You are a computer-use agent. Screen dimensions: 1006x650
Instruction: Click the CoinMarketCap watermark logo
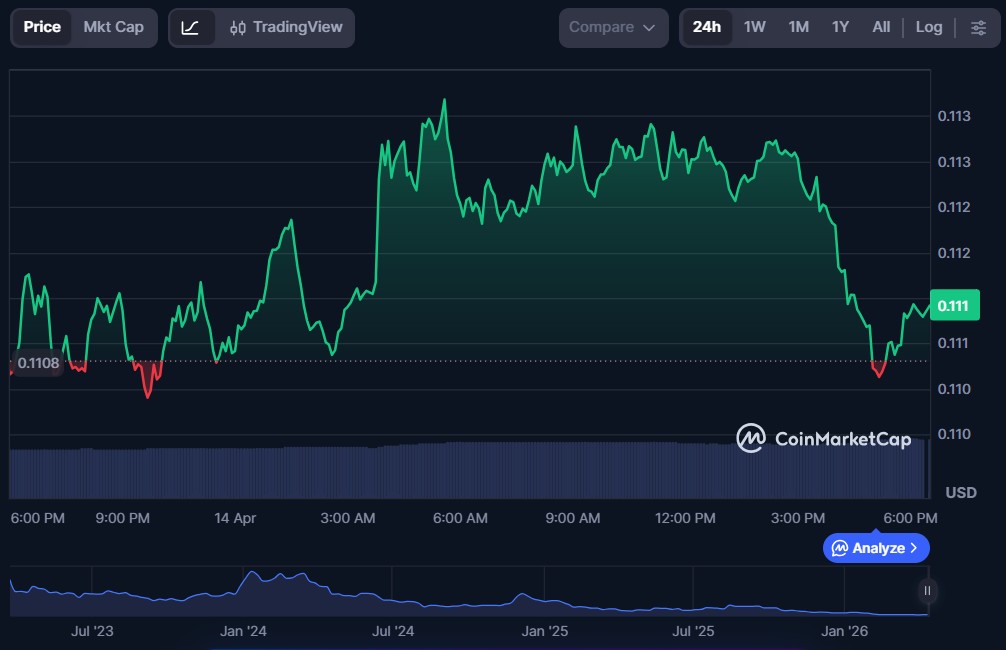point(824,438)
